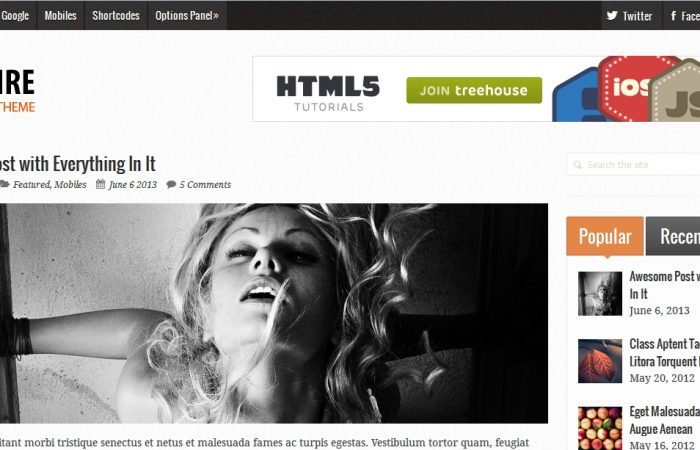Open the Featured category link
The image size is (700, 450).
click(31, 184)
